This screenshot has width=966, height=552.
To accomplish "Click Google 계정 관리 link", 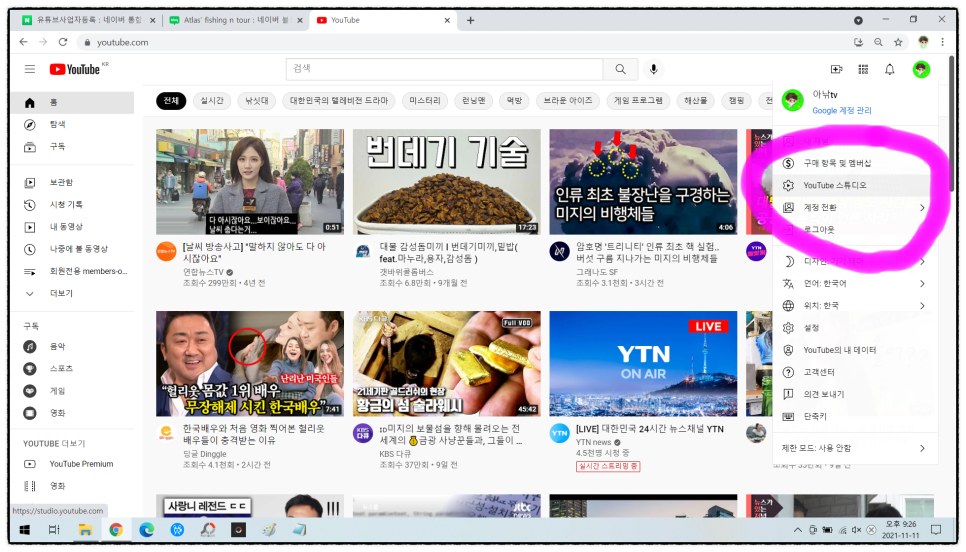I will [x=842, y=110].
